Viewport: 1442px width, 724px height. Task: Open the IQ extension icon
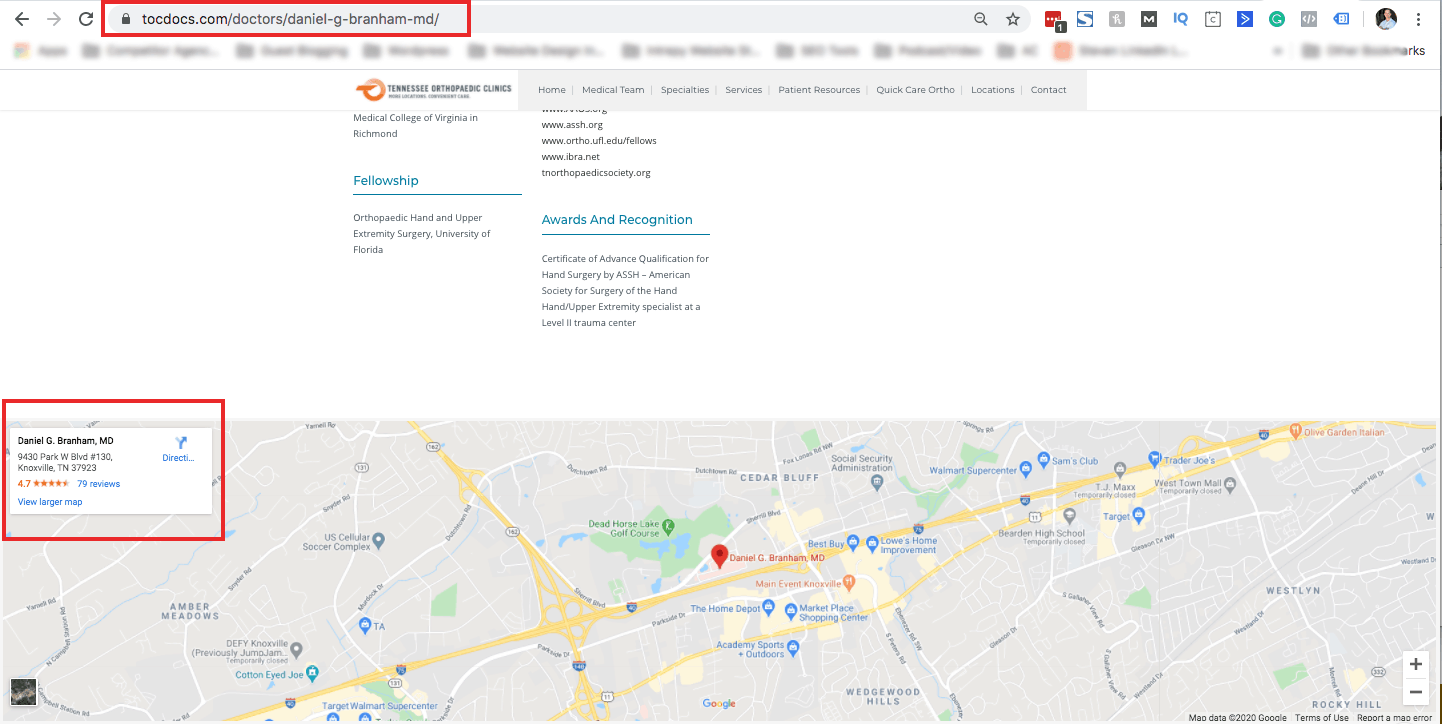coord(1181,19)
